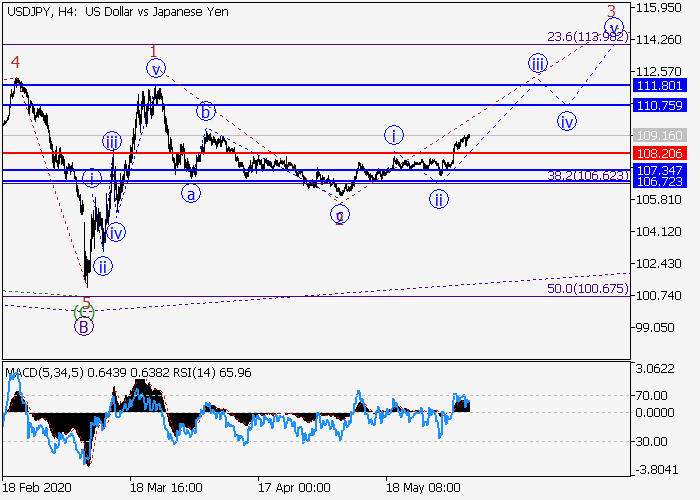Select the orange wave 4 label
This screenshot has height=500, width=700.
click(x=15, y=62)
